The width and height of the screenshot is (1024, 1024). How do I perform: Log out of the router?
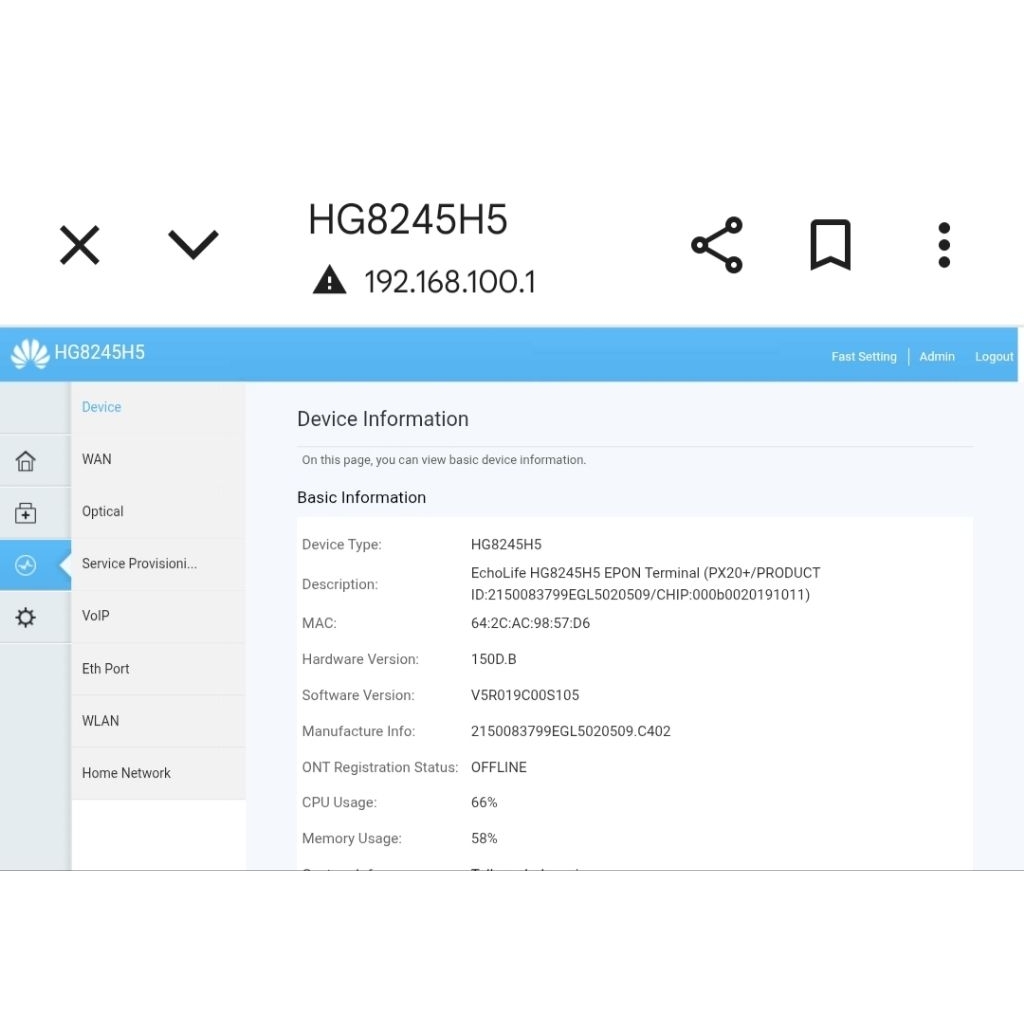[994, 357]
